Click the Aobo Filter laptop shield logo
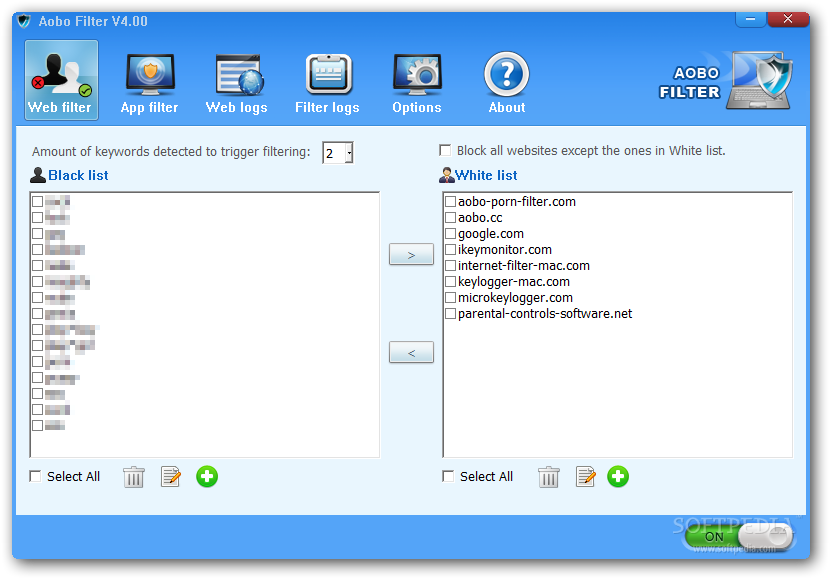The height and width of the screenshot is (579, 830). [760, 80]
